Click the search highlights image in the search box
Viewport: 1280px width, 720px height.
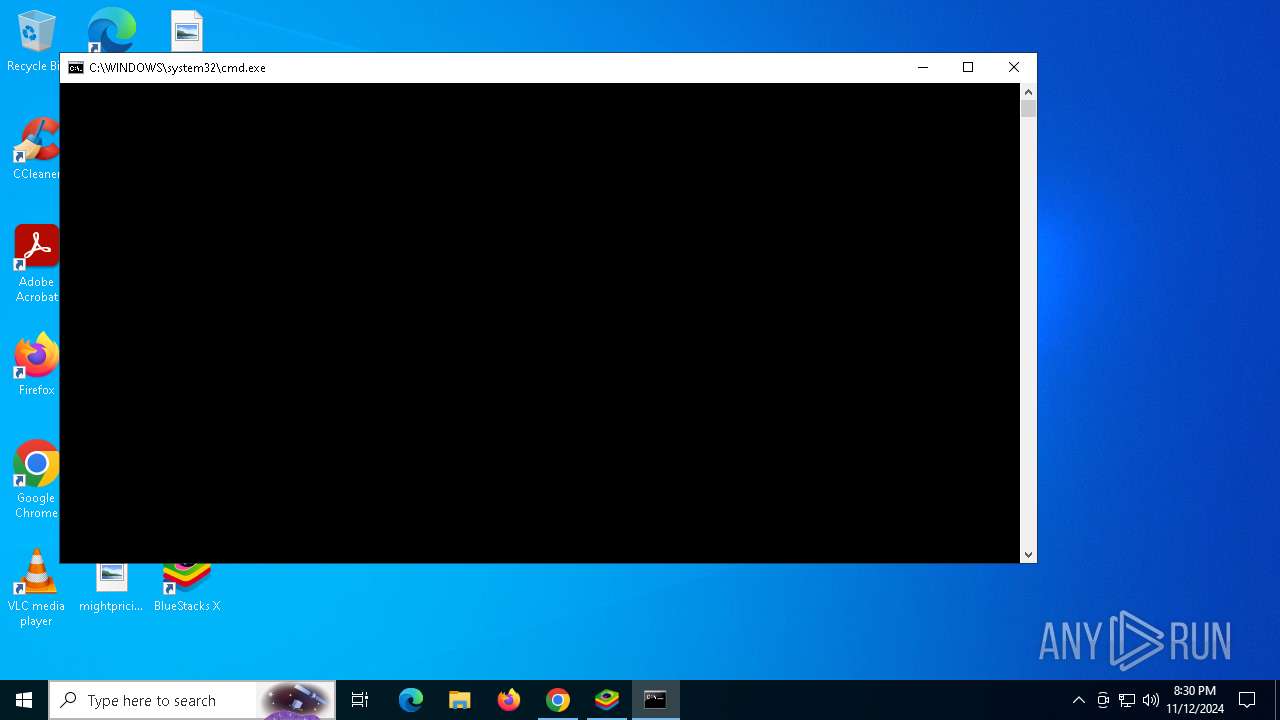pyautogui.click(x=294, y=700)
